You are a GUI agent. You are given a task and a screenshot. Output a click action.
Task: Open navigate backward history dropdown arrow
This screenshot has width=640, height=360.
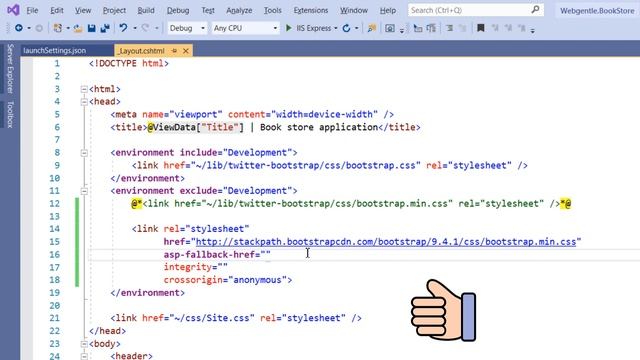29,29
